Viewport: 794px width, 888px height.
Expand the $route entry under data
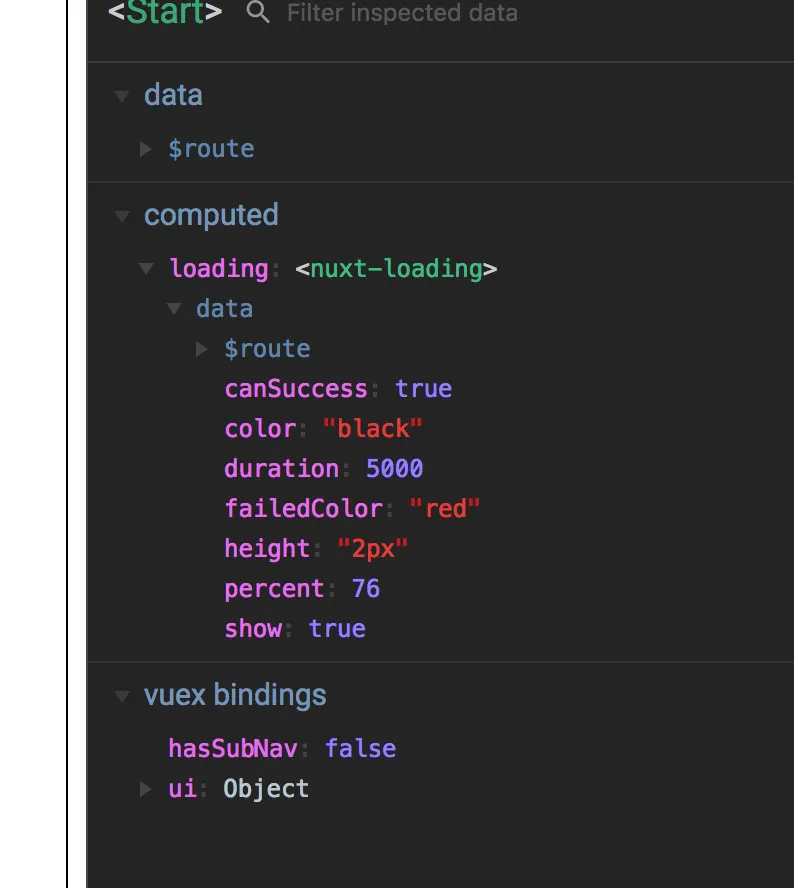click(146, 149)
